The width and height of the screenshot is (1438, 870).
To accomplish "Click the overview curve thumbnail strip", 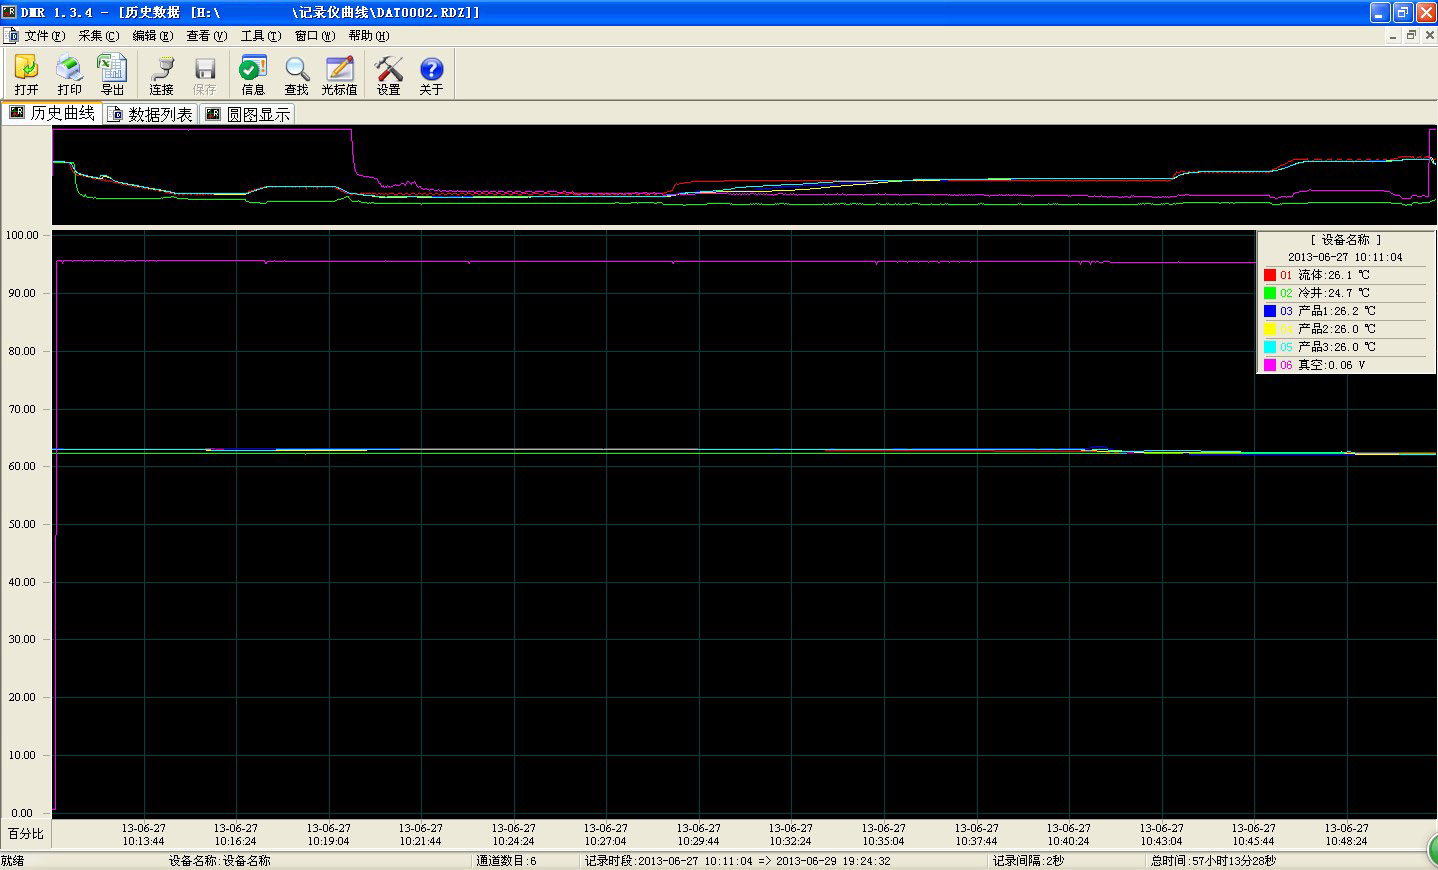I will coord(744,175).
